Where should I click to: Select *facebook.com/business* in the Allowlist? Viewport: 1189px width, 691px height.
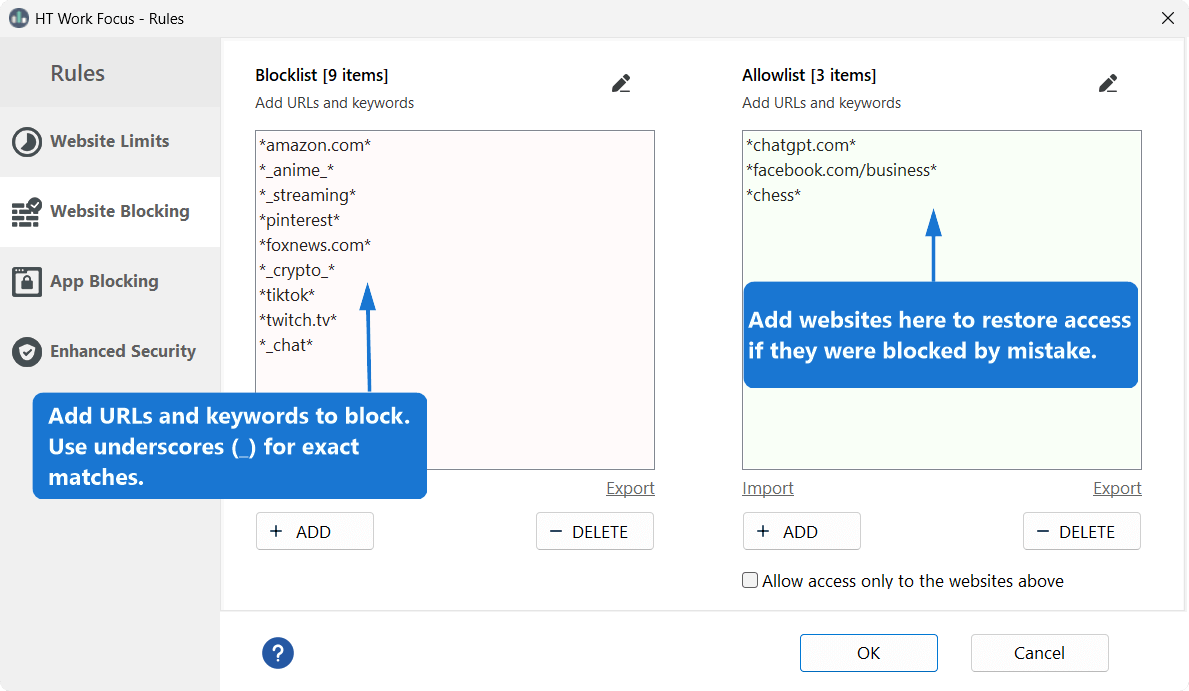(x=841, y=170)
